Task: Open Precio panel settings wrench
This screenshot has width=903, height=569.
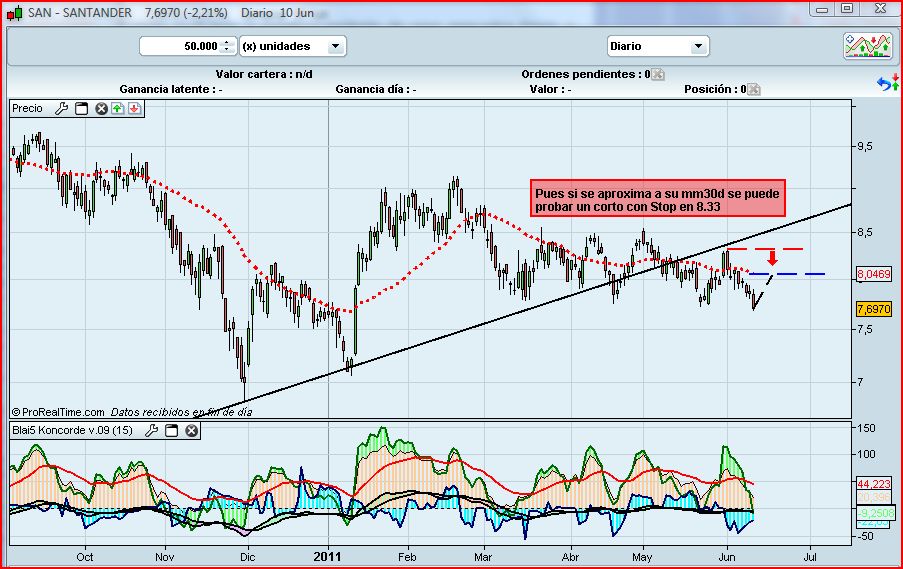Action: (62, 108)
